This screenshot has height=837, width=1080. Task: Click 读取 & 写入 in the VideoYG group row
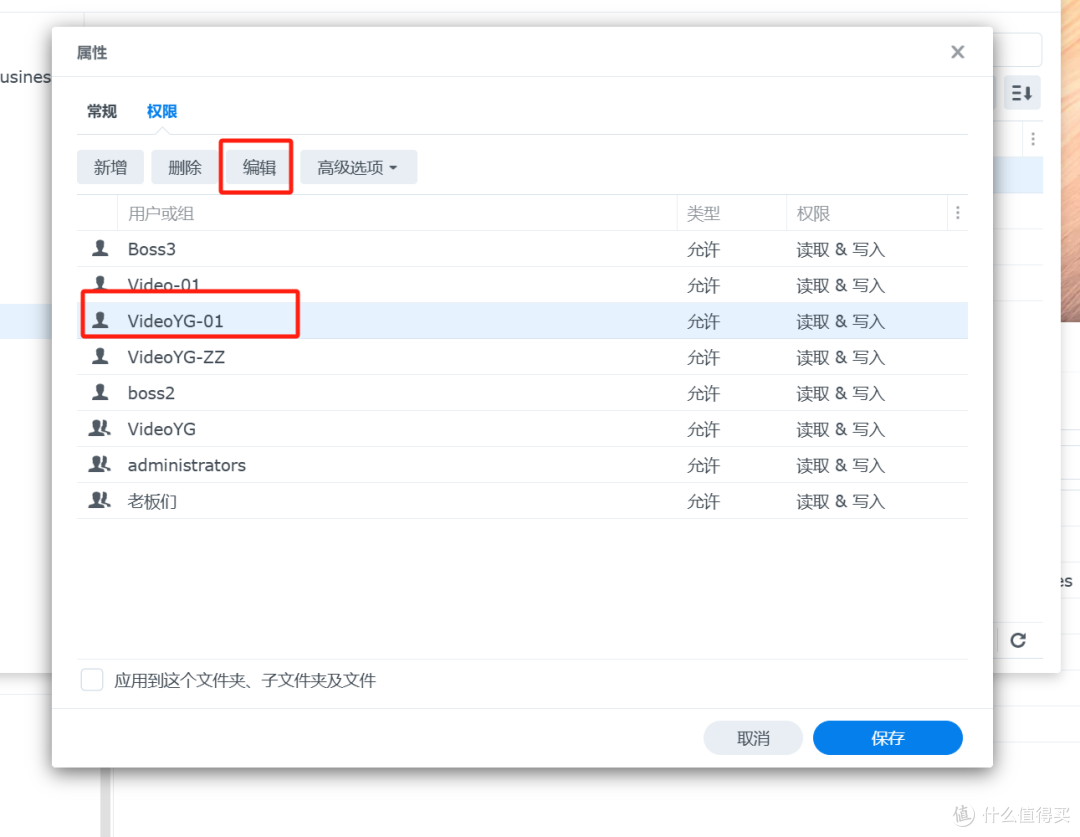coord(840,430)
